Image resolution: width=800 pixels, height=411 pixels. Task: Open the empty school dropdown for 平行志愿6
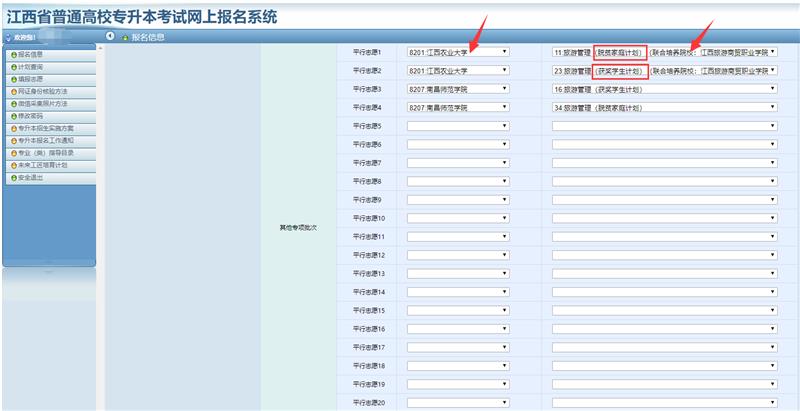click(x=458, y=144)
